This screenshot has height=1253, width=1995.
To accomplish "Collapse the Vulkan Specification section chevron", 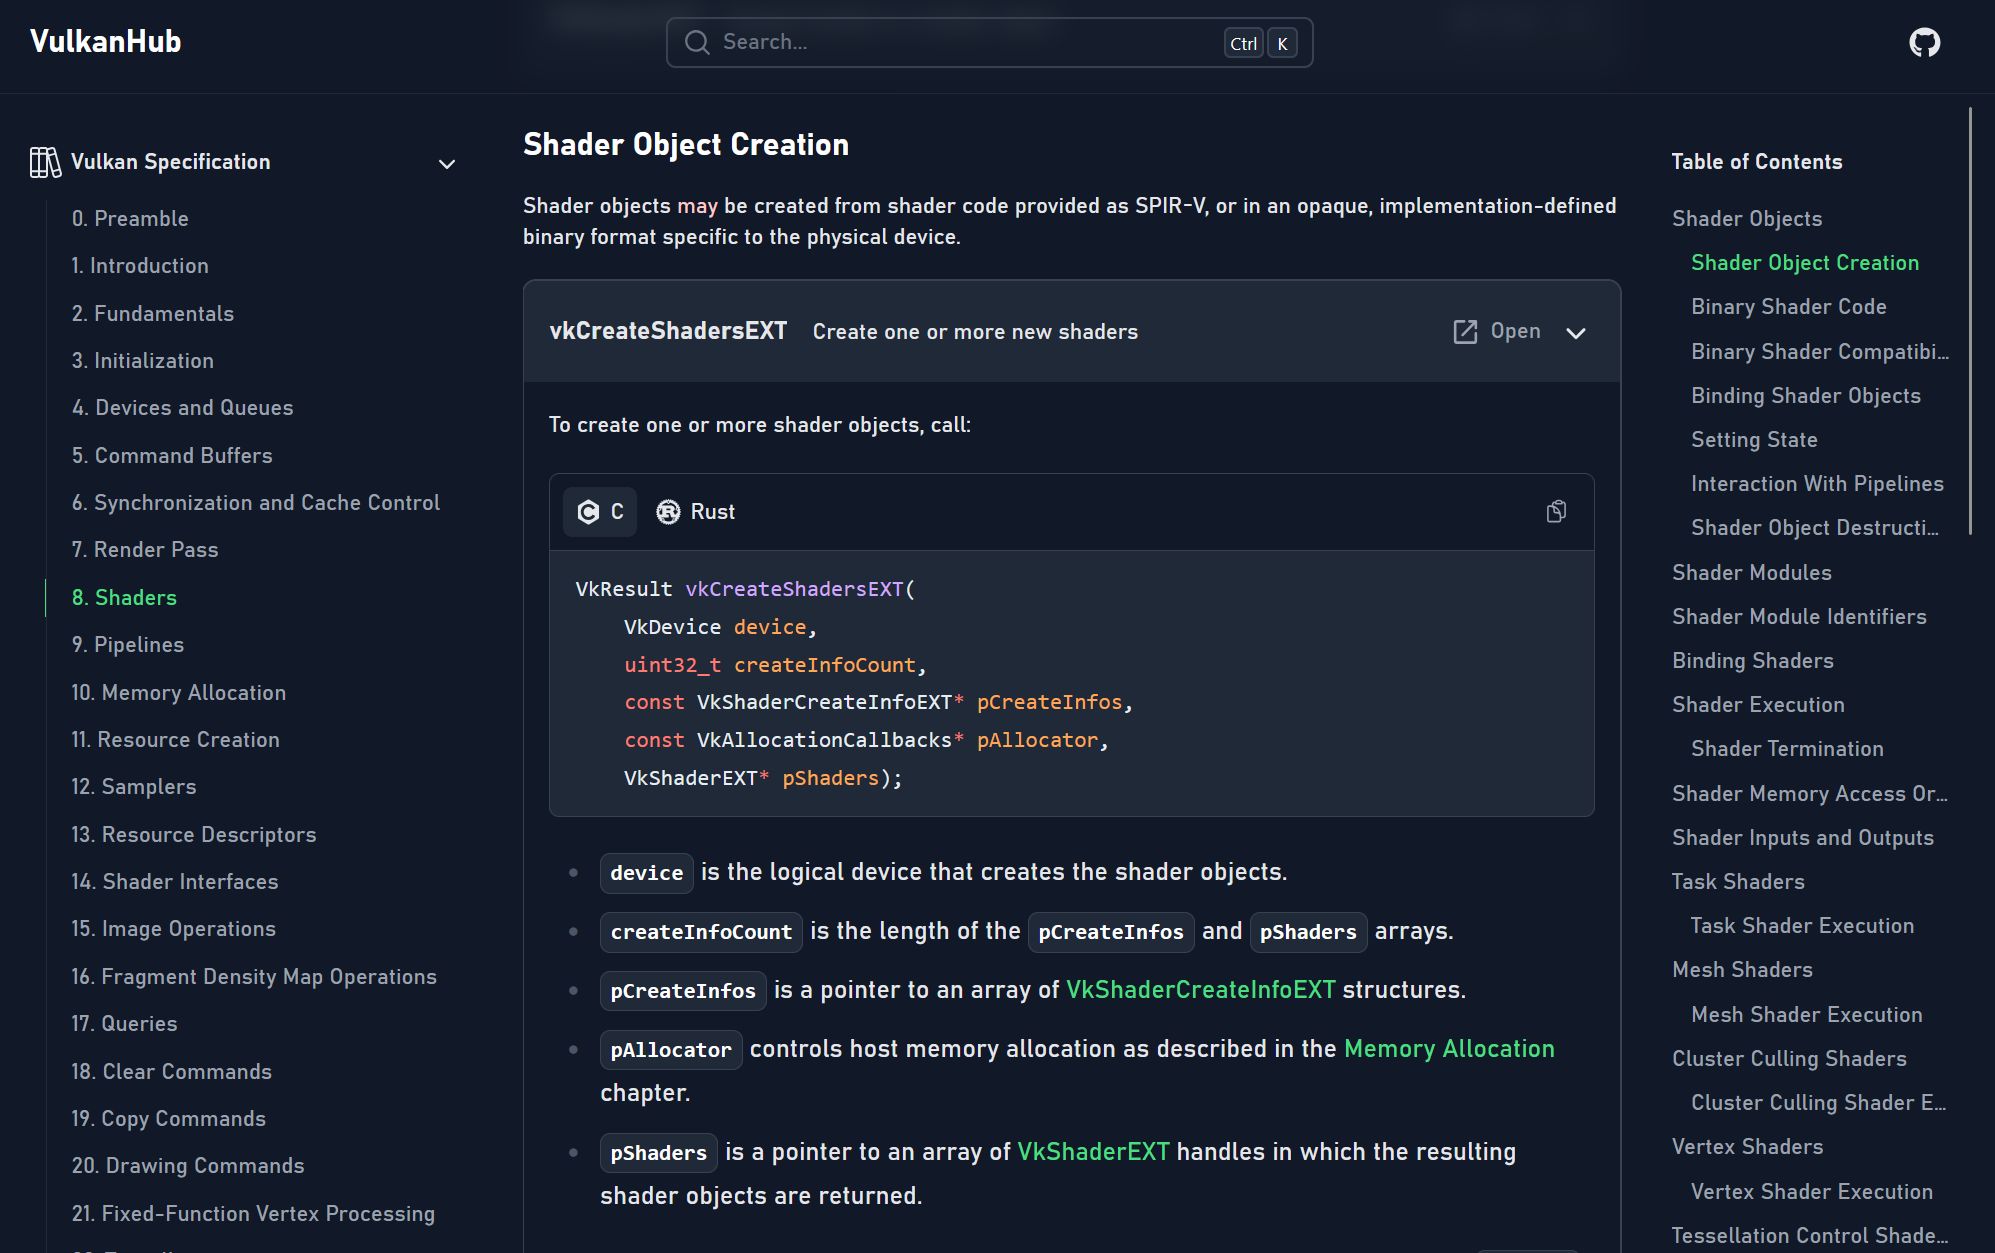I will (x=447, y=163).
